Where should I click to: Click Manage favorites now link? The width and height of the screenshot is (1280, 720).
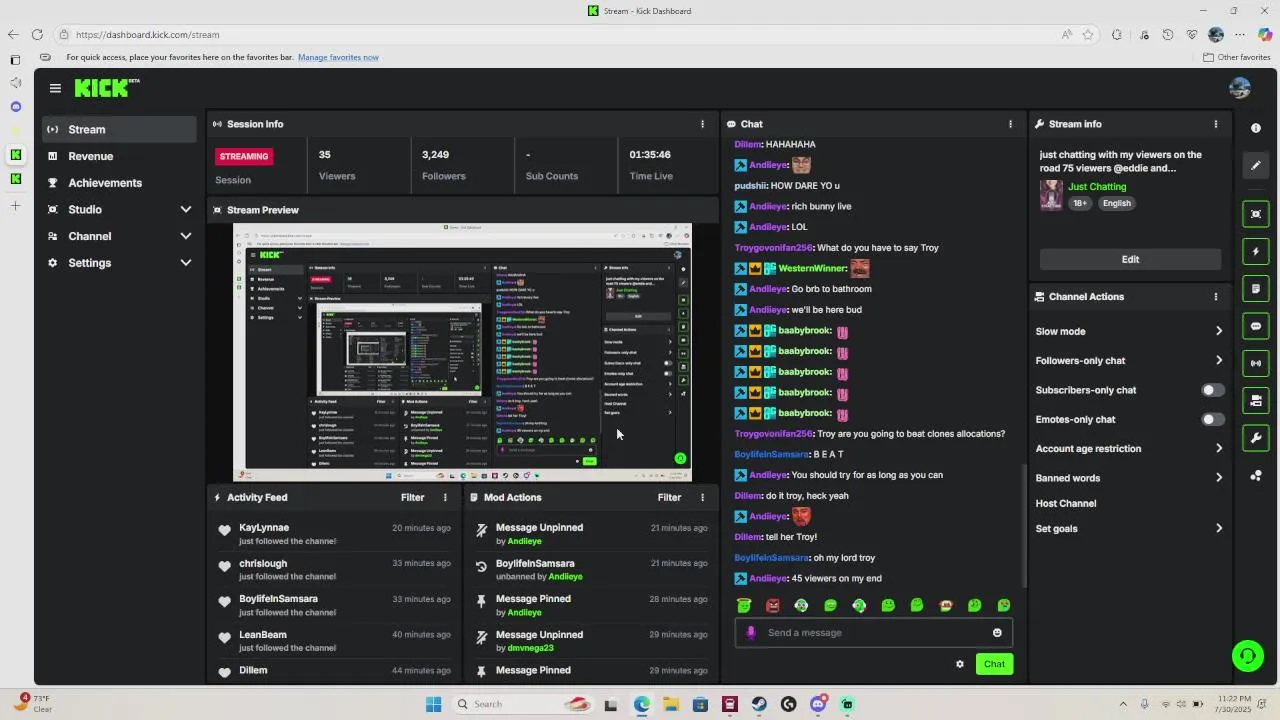click(338, 57)
